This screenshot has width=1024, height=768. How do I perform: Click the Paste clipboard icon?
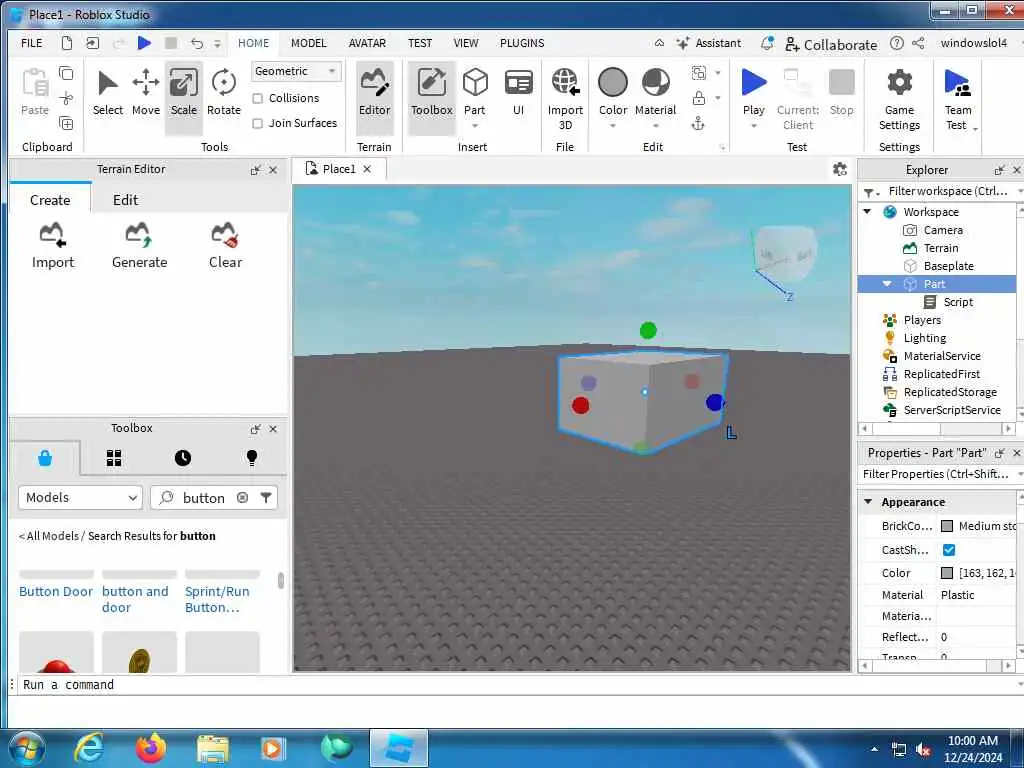[35, 93]
